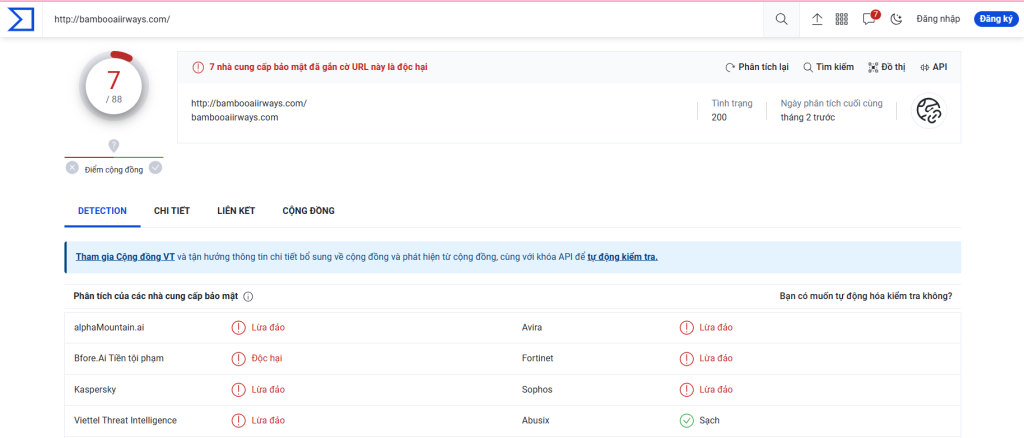Click warning icon in Viettel Threat Intelligence row
1024x438 pixels.
point(238,420)
